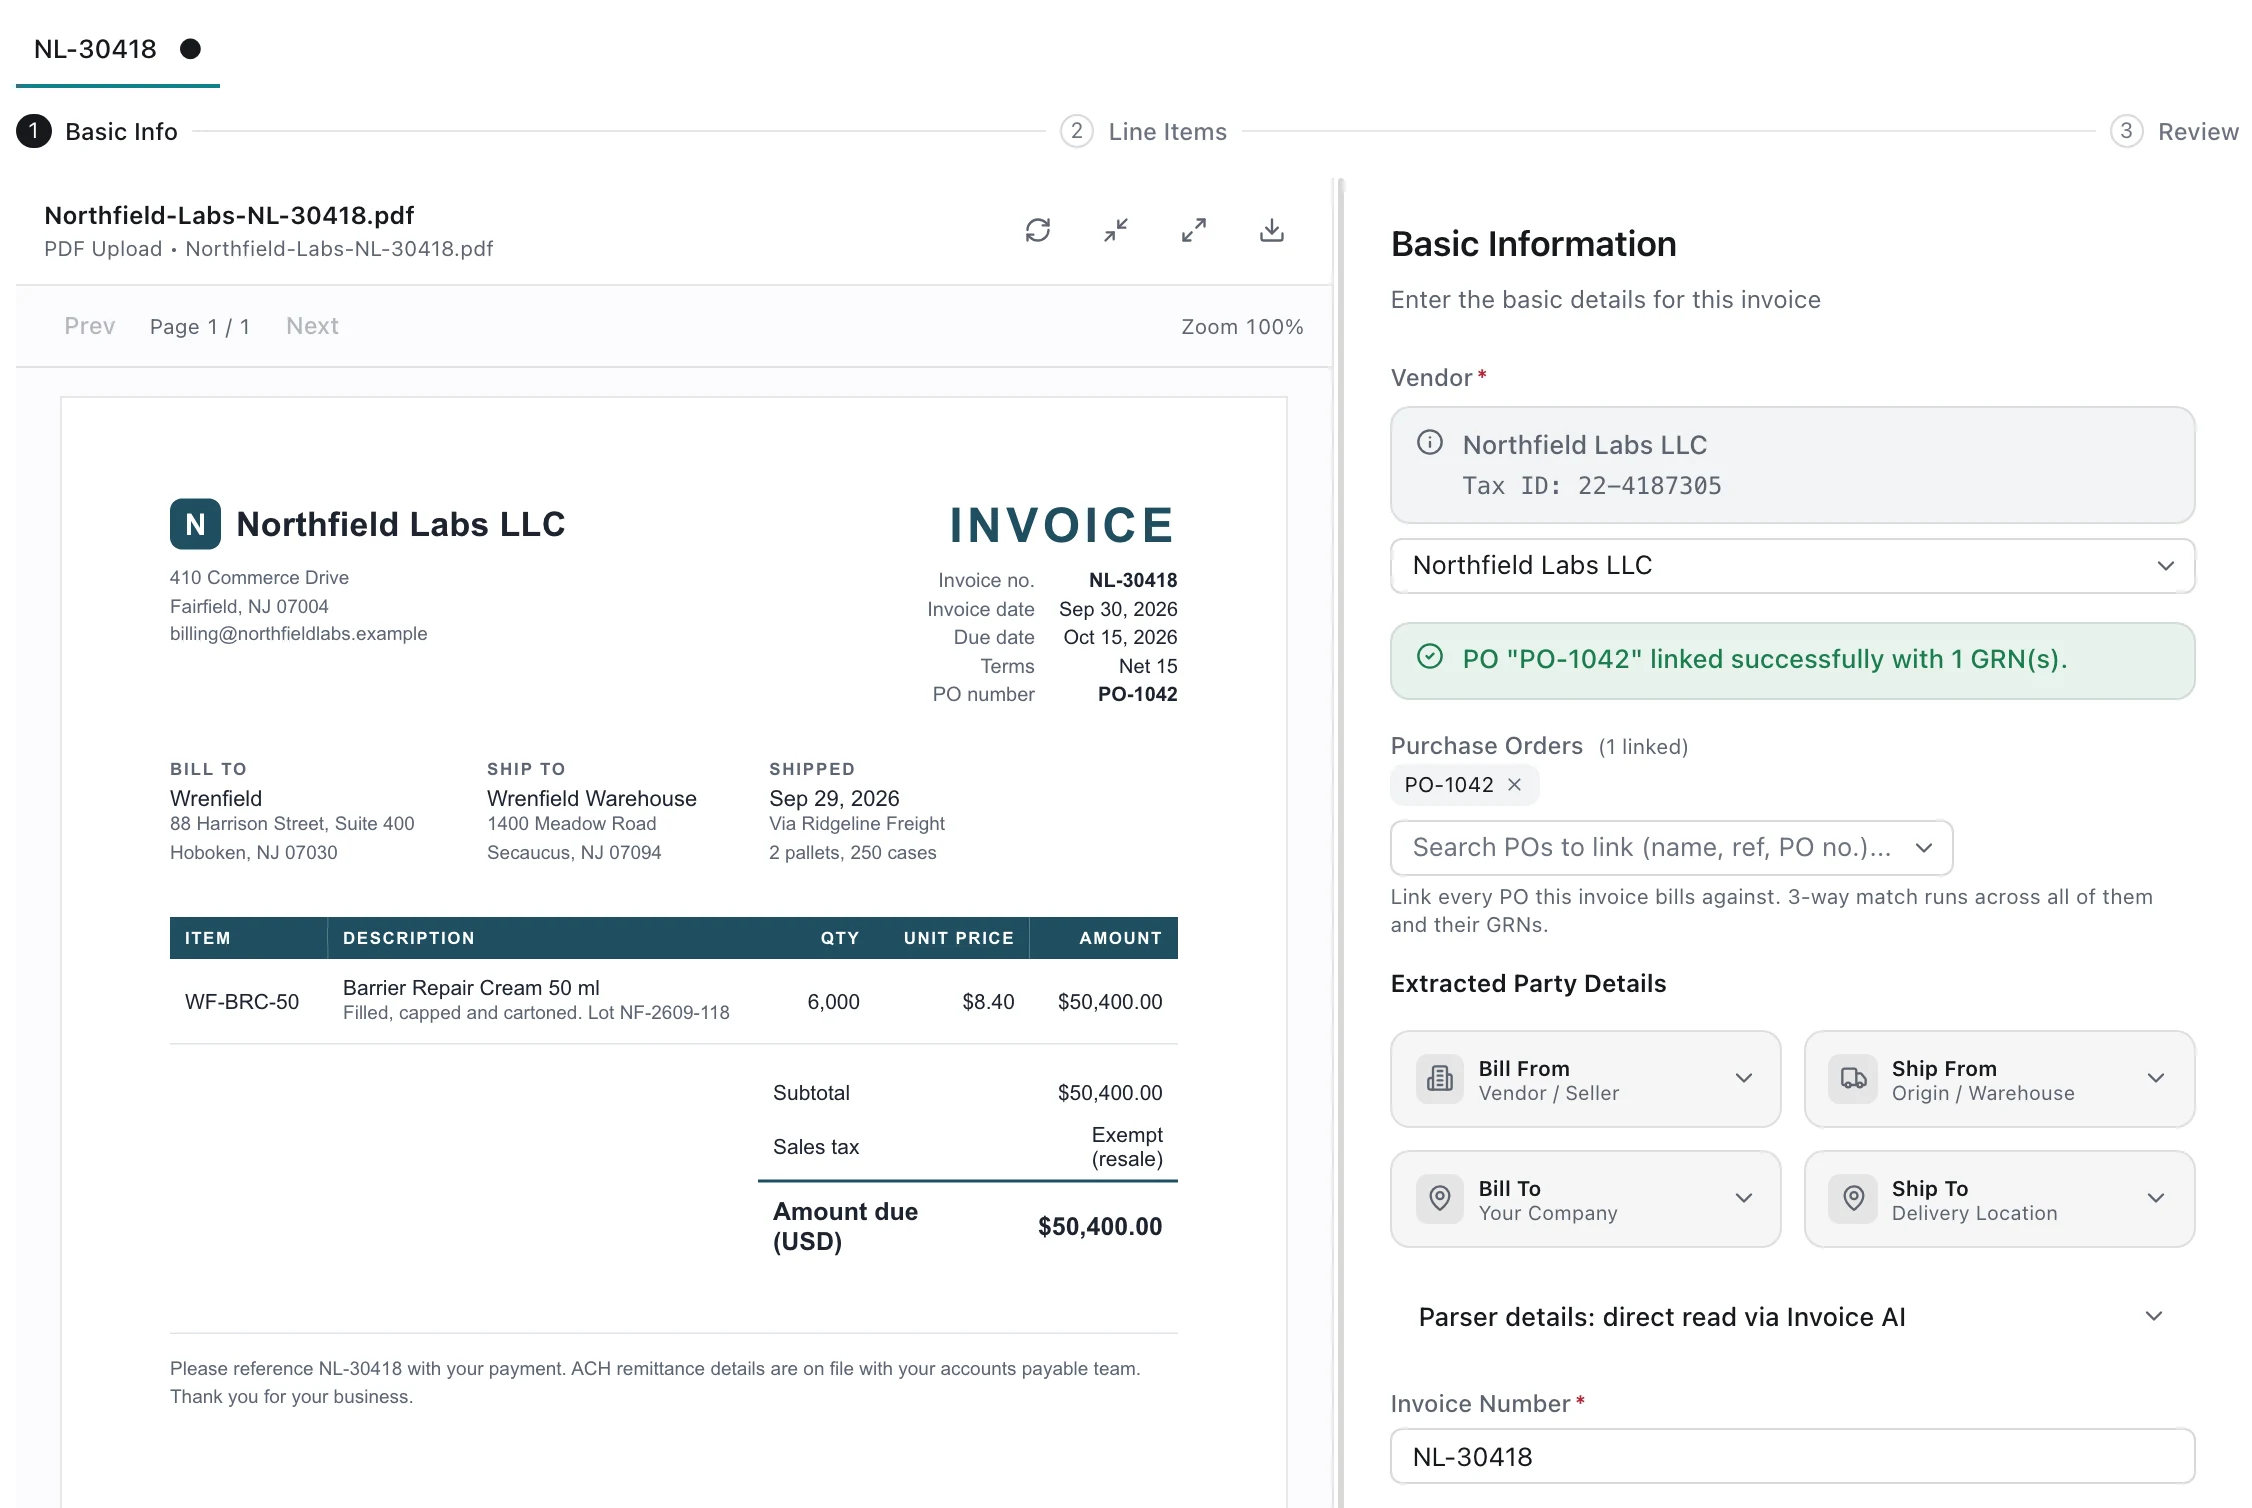This screenshot has height=1508, width=2252.
Task: Click the Amount due $50,400.00 value
Action: (1100, 1227)
